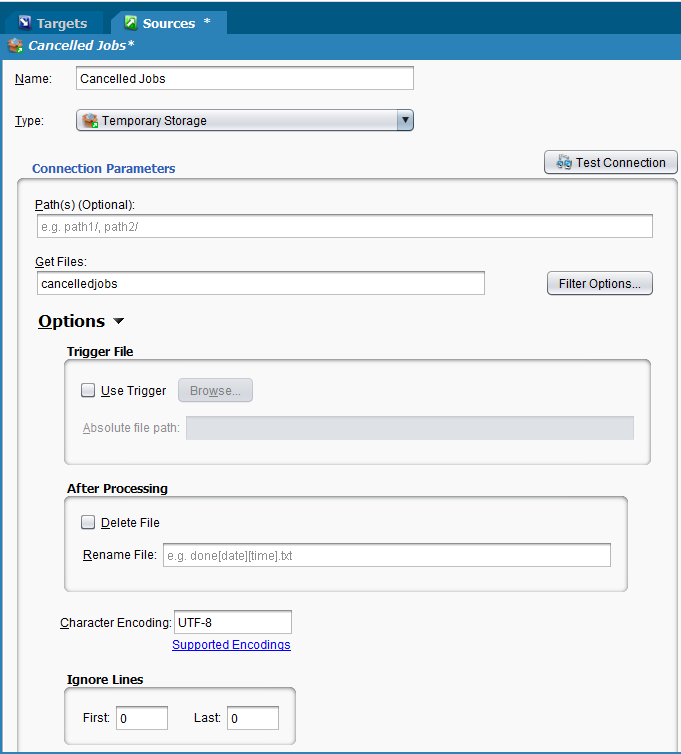This screenshot has height=754, width=681.
Task: Switch to the Targets tab
Action: (x=61, y=23)
